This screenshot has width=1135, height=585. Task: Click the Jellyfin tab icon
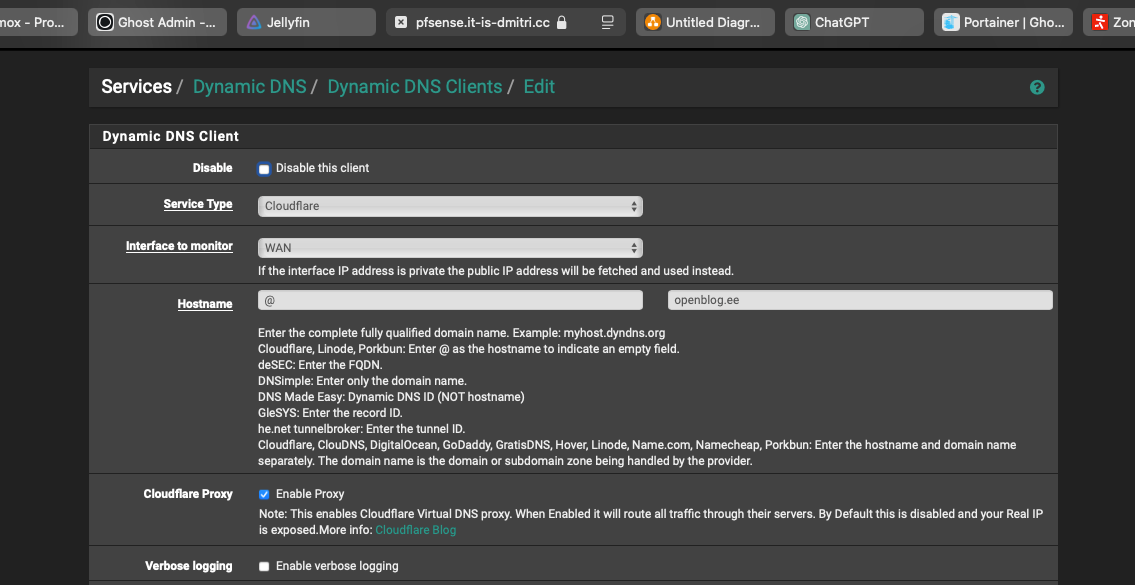pyautogui.click(x=254, y=22)
